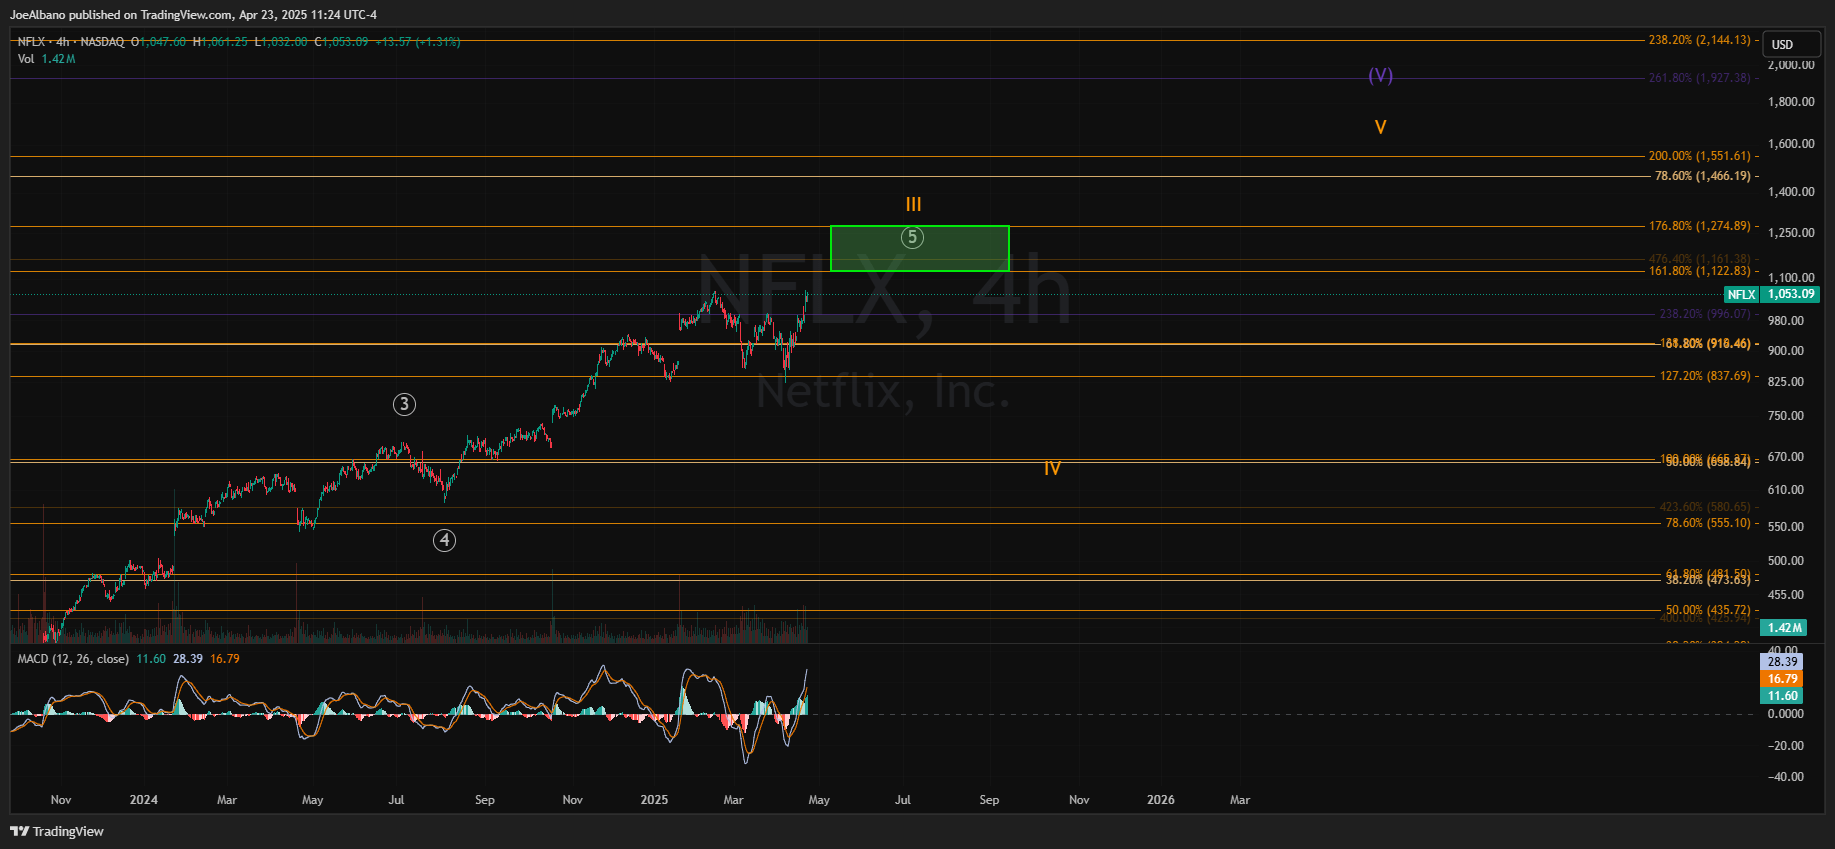Click the 2,000.00 price scale label
This screenshot has height=849, width=1835.
(x=1791, y=65)
